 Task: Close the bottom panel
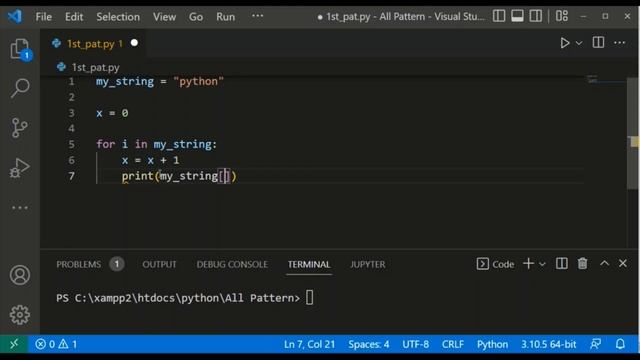point(623,264)
